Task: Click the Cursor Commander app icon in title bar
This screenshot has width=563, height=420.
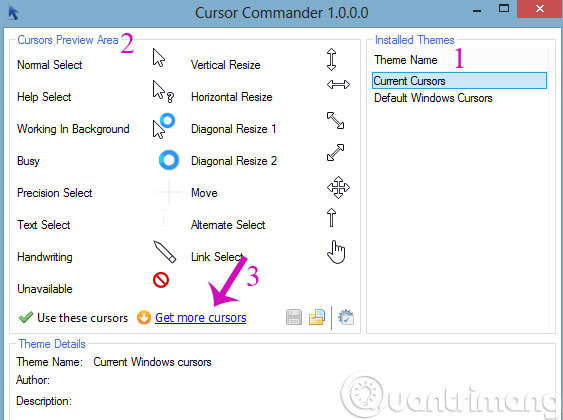Action: tap(14, 14)
